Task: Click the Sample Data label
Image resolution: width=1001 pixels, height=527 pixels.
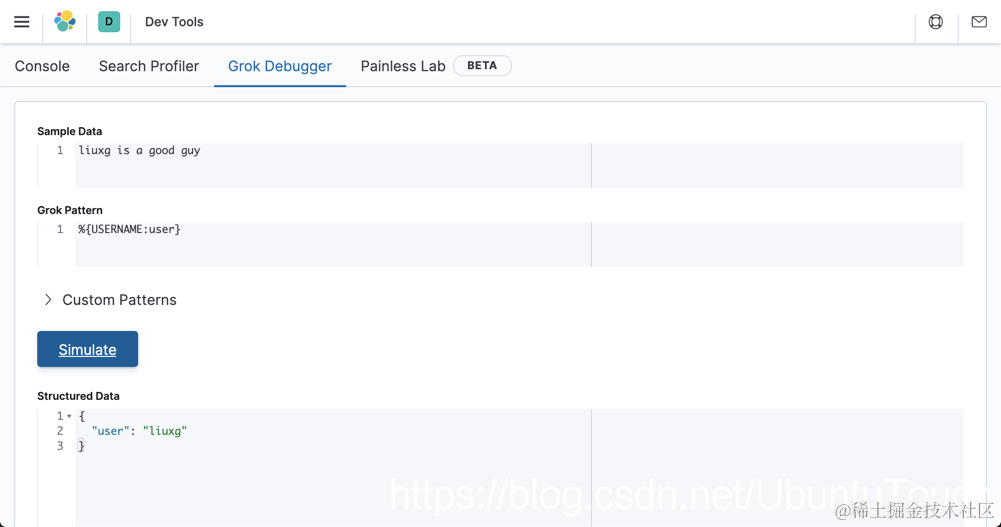Action: click(70, 131)
